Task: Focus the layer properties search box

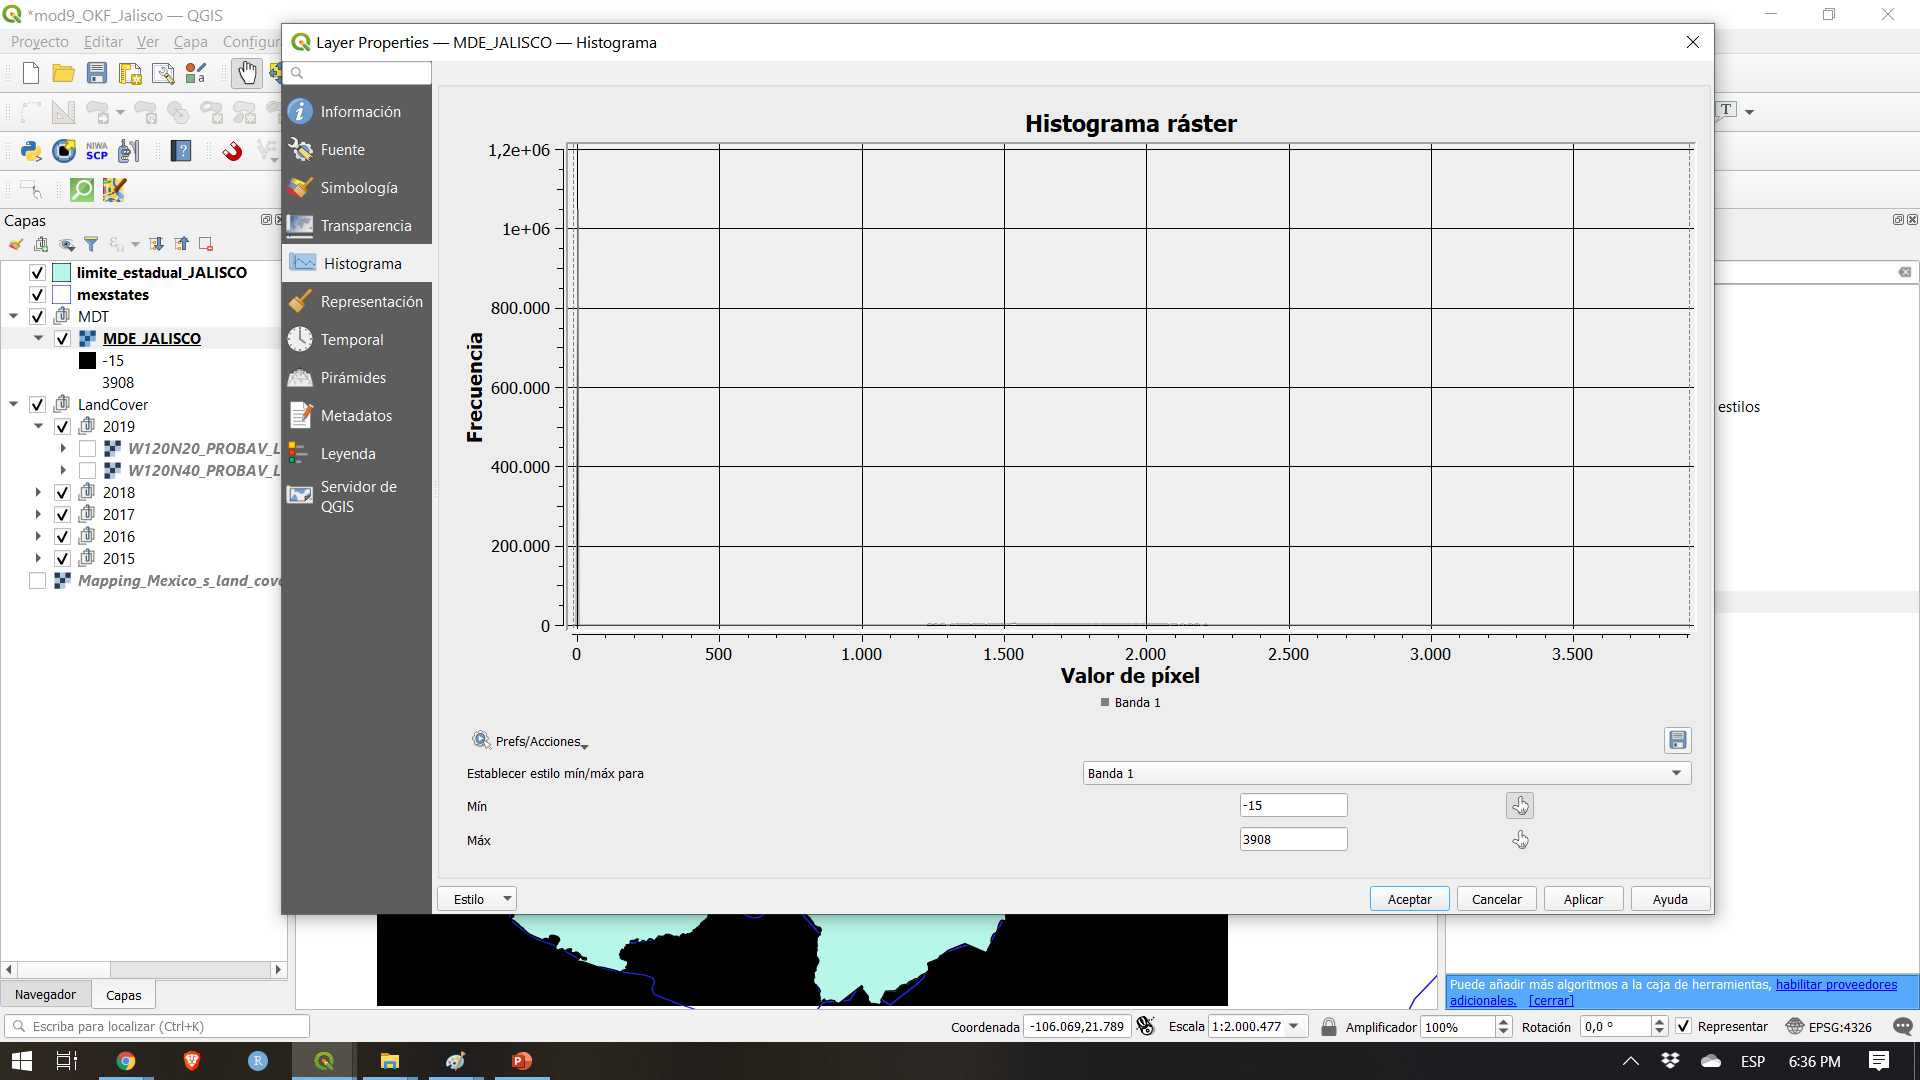Action: pos(358,73)
